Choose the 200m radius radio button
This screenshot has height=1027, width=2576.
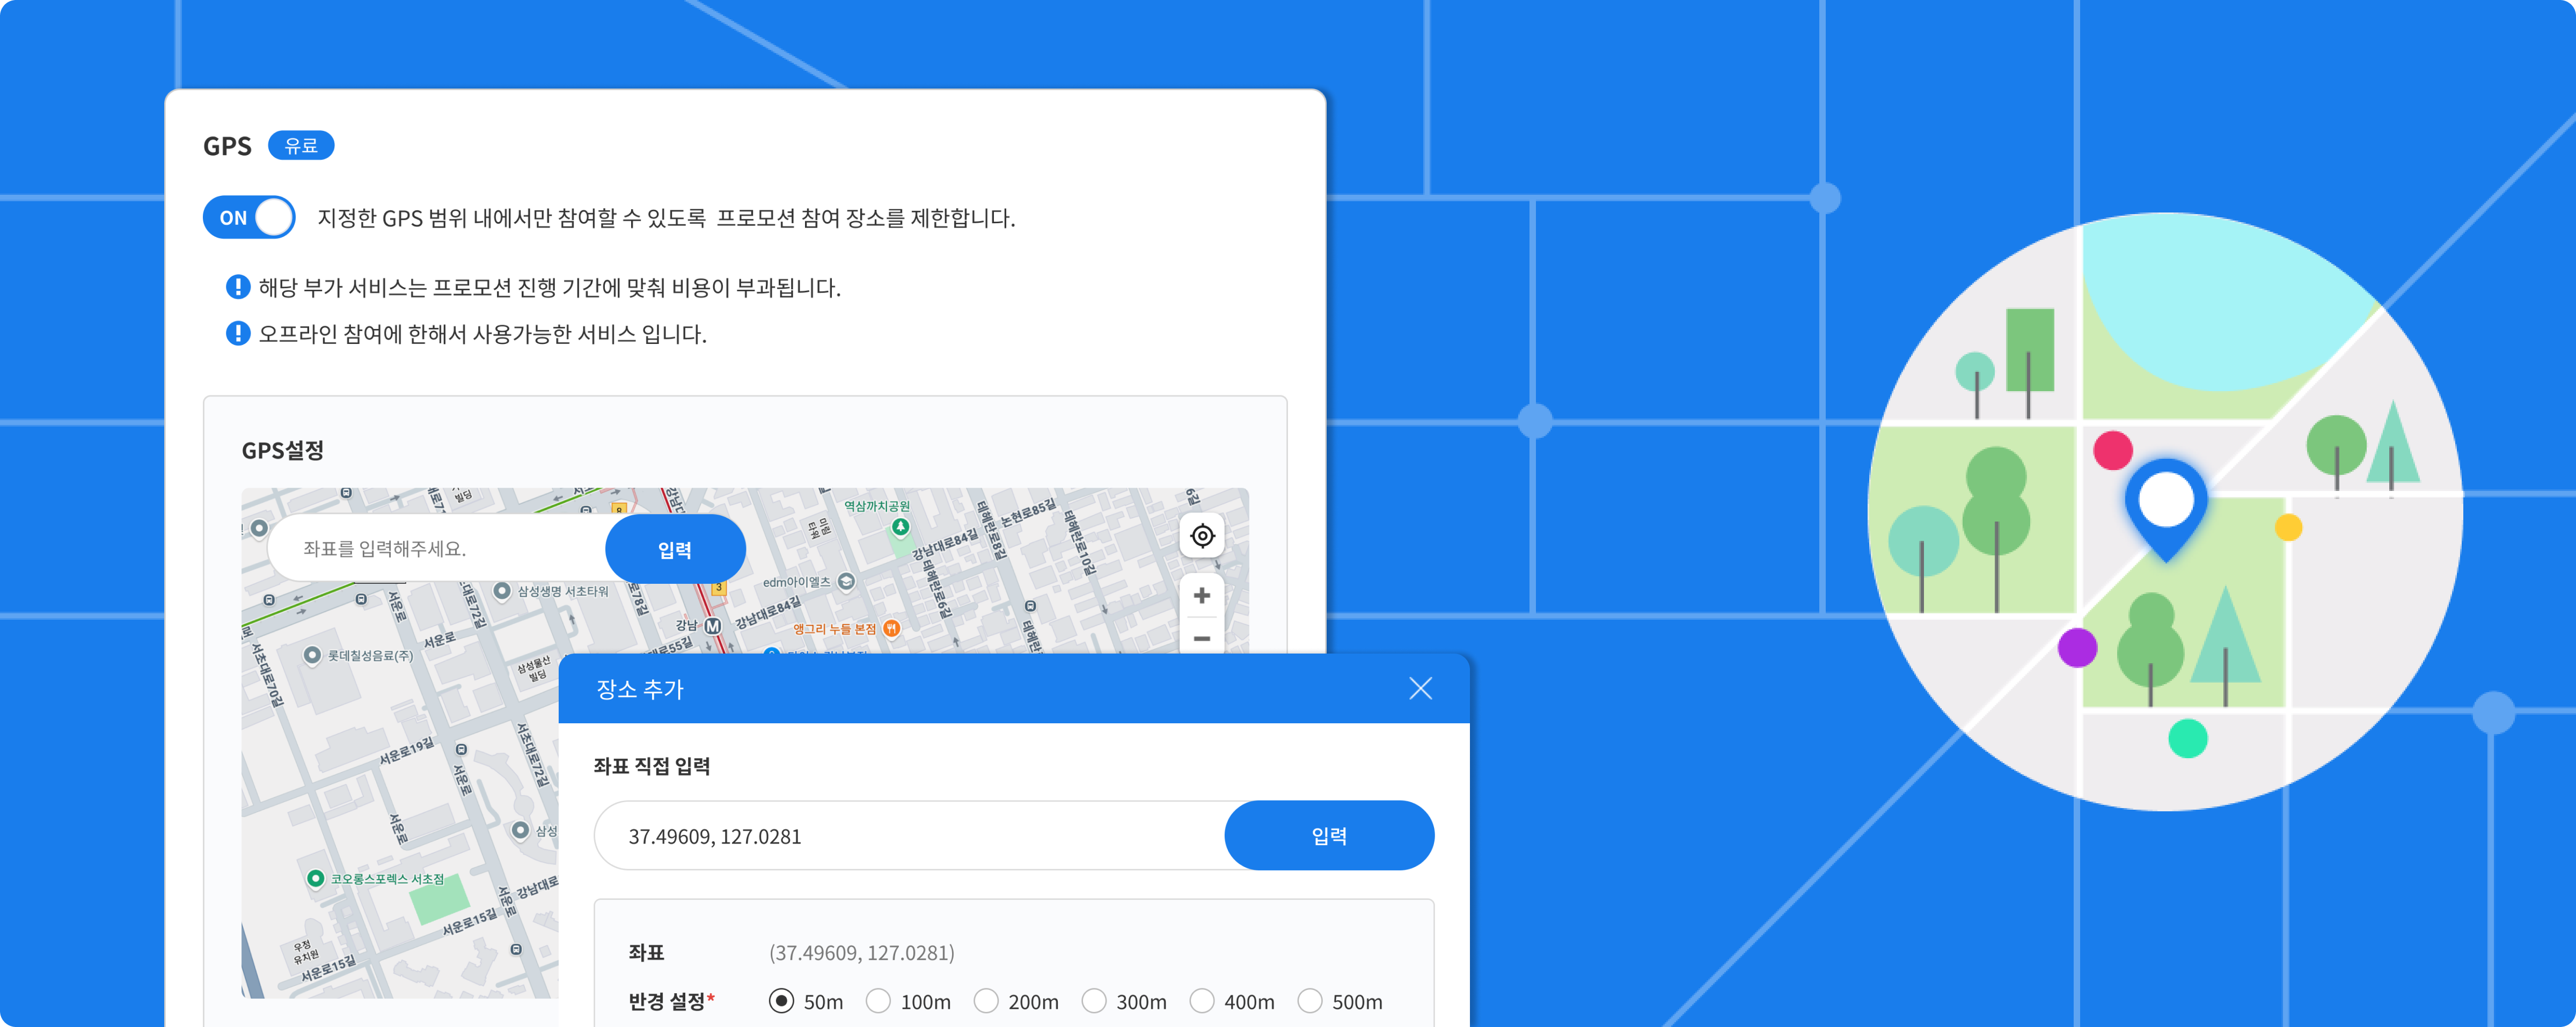coord(986,1001)
